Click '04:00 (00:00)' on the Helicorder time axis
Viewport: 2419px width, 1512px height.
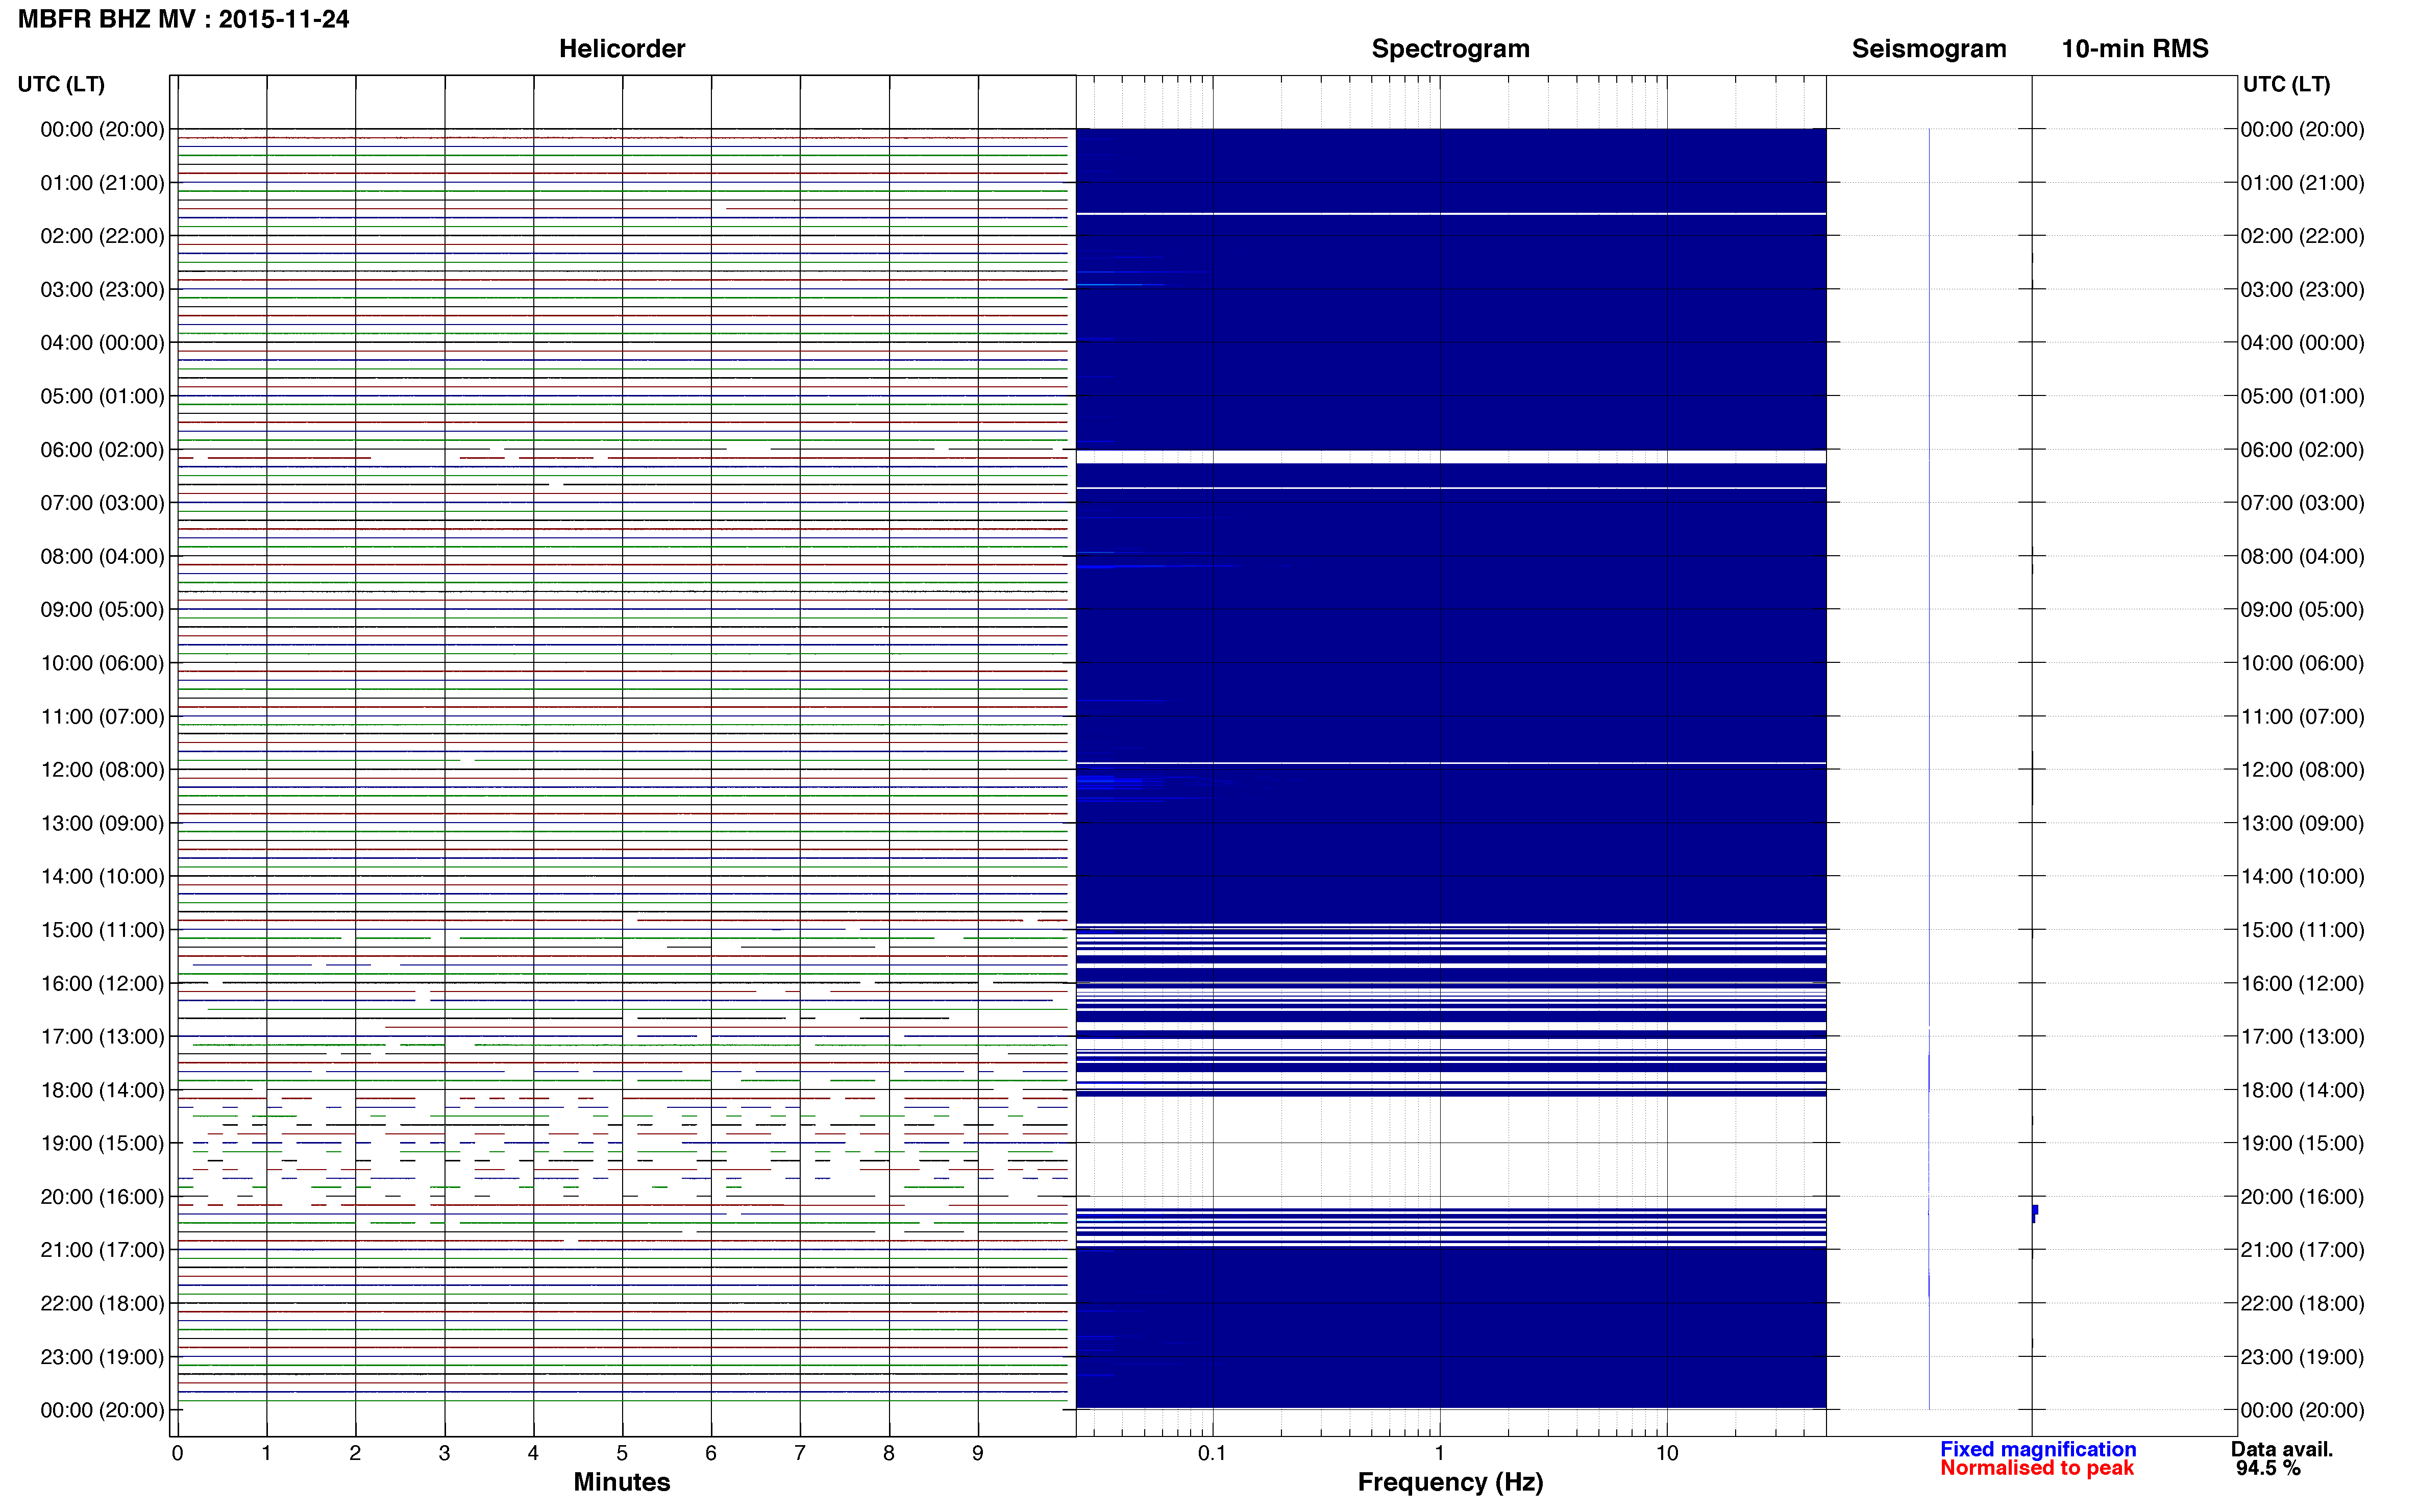[102, 343]
